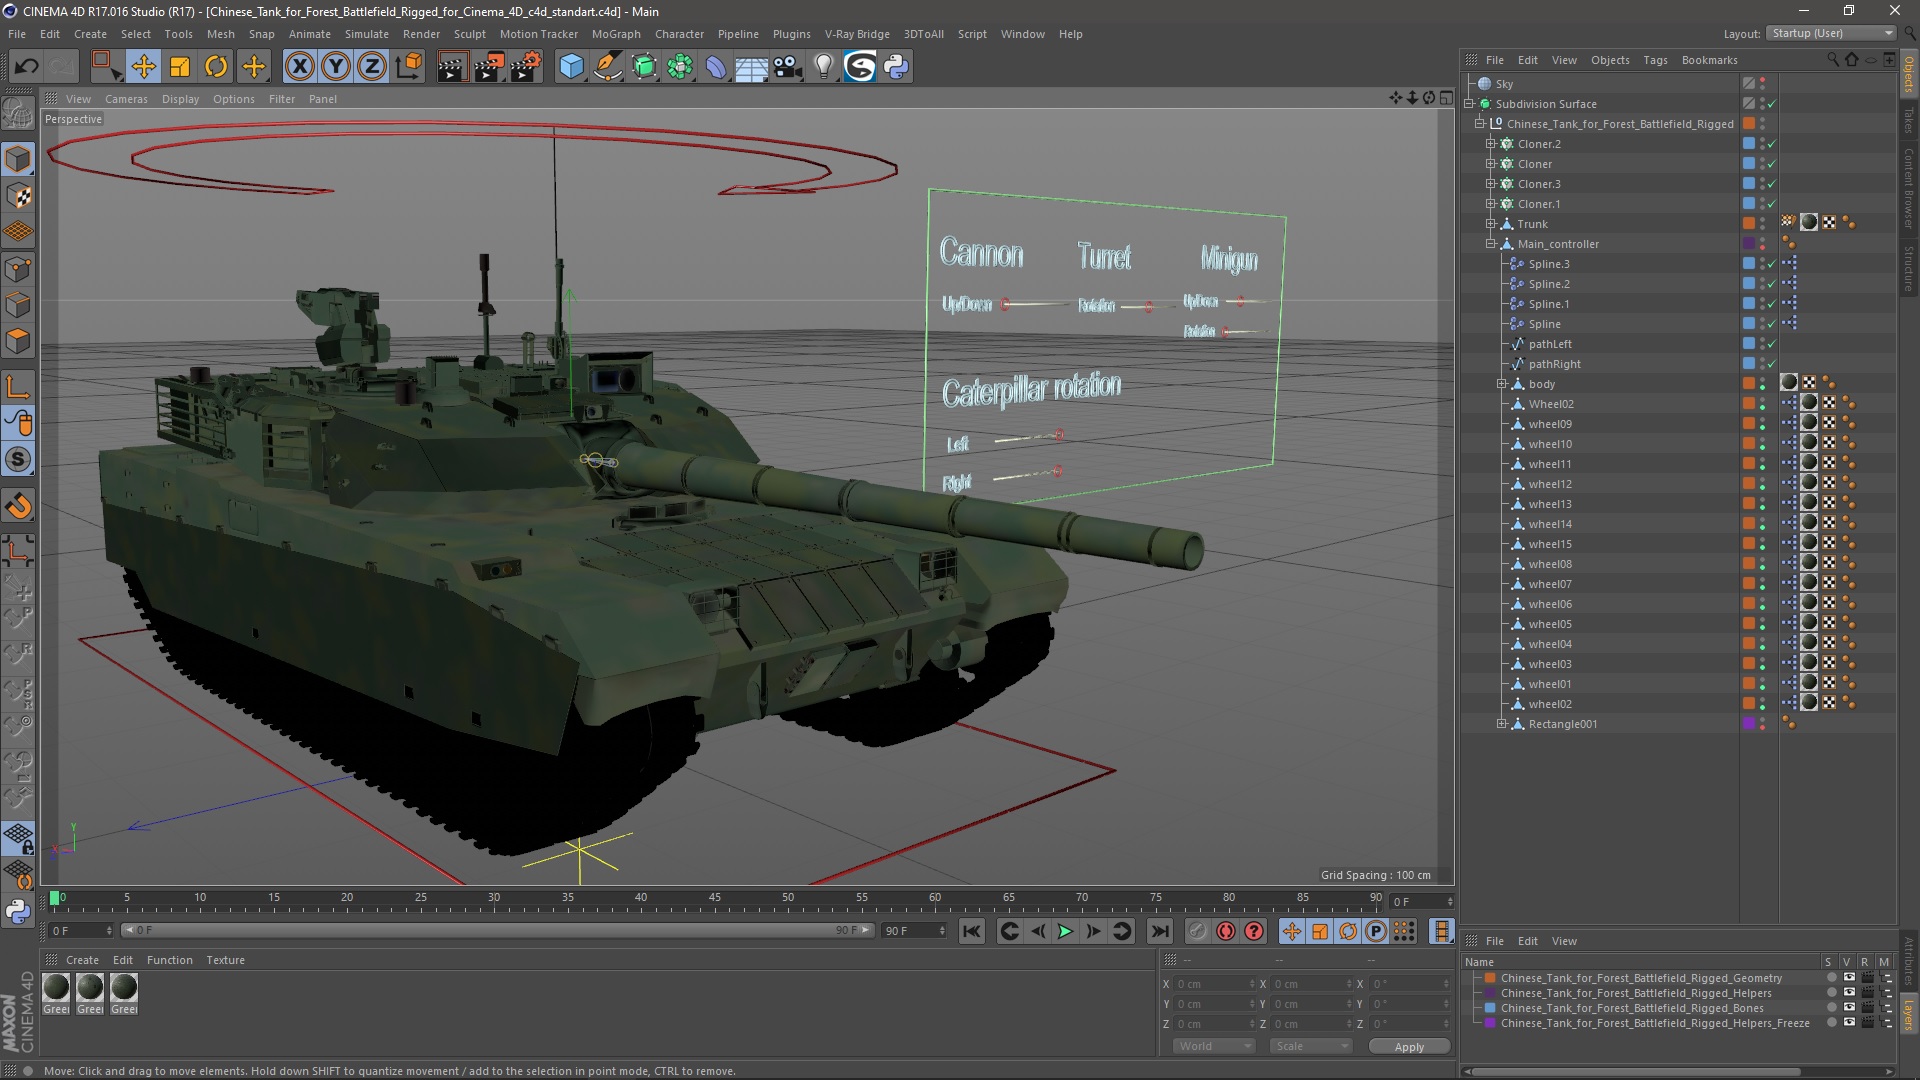
Task: Select the Wheel02 object row
Action: point(1550,404)
